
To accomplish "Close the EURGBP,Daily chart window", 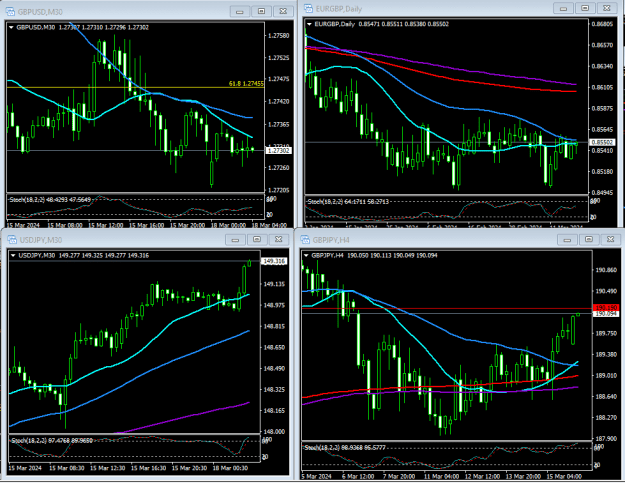I will [607, 8].
